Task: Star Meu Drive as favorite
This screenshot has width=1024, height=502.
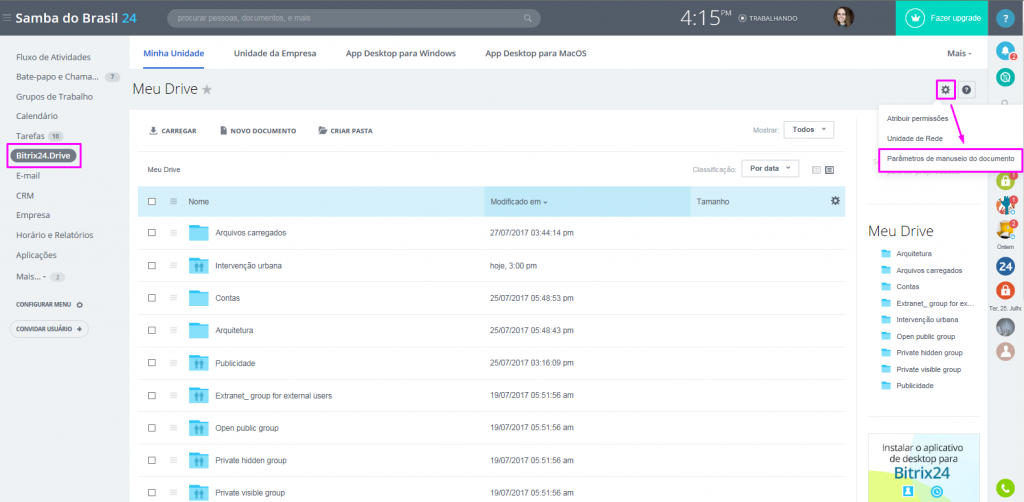Action: (207, 89)
